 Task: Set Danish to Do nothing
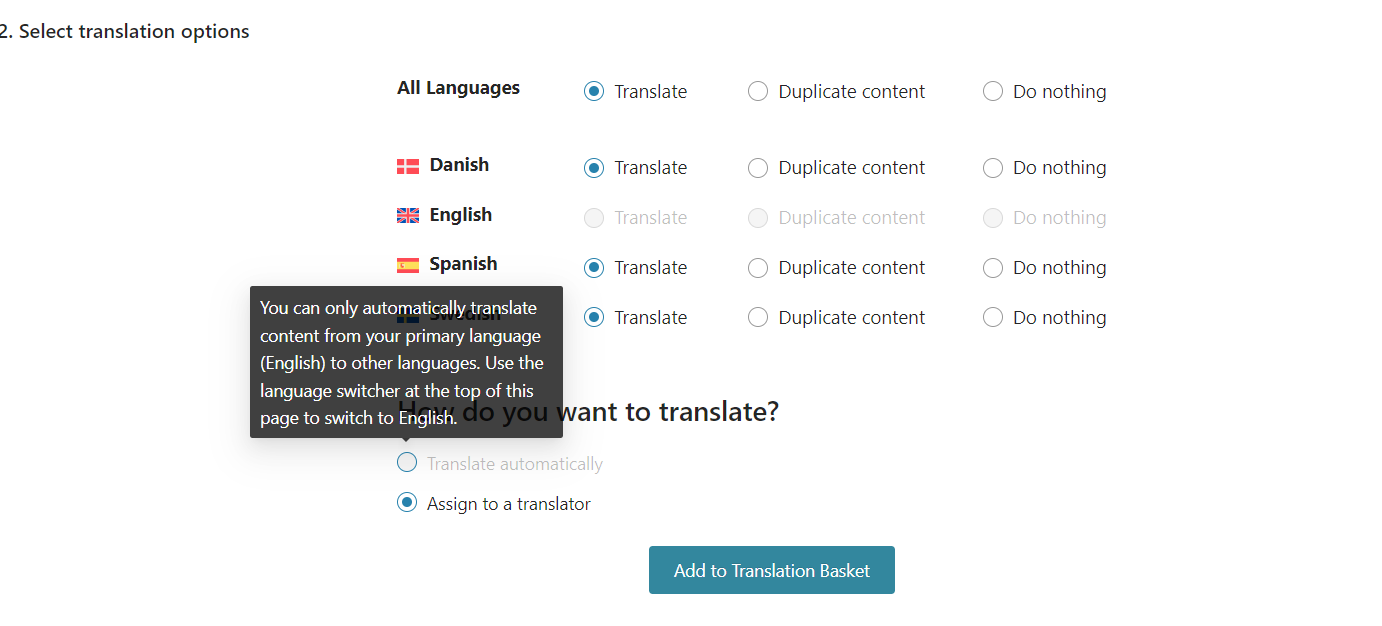point(992,168)
